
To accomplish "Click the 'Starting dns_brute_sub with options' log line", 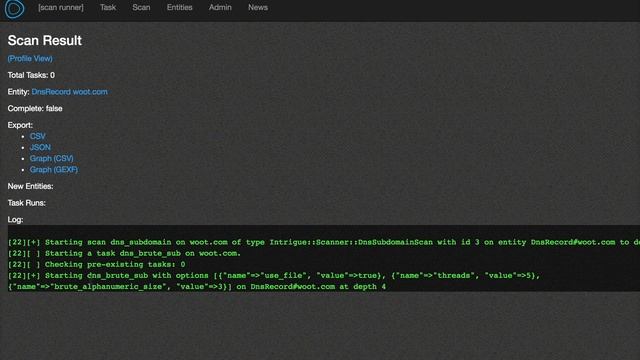I will click(x=274, y=276).
